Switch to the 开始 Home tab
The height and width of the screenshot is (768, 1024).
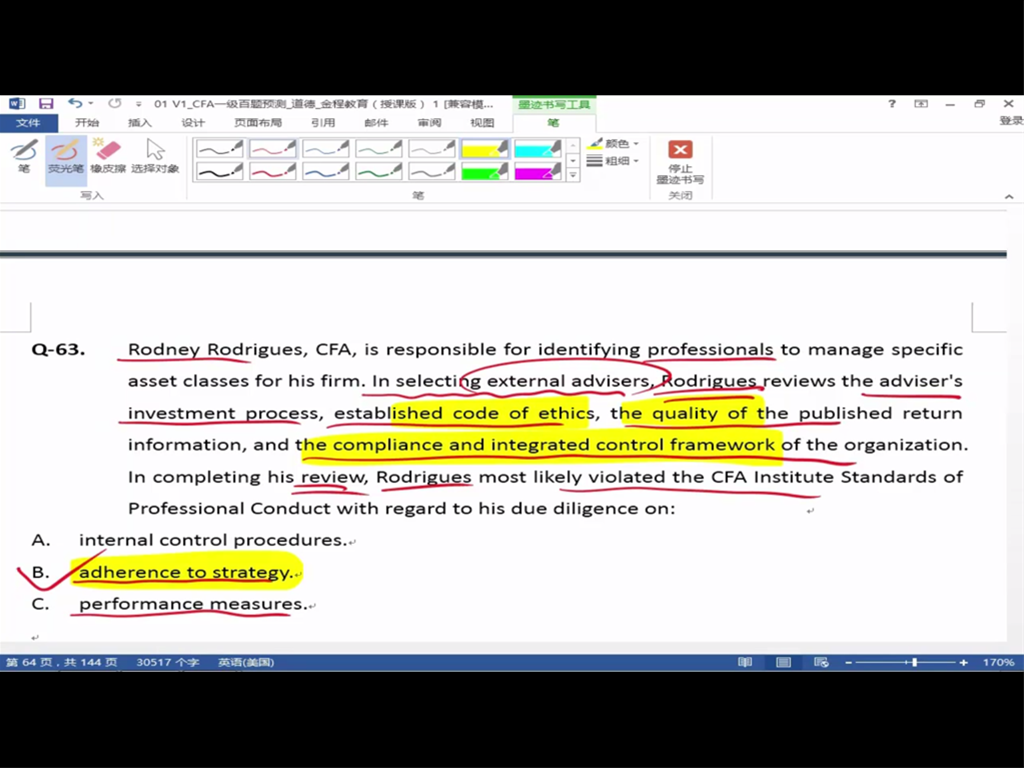click(x=86, y=123)
